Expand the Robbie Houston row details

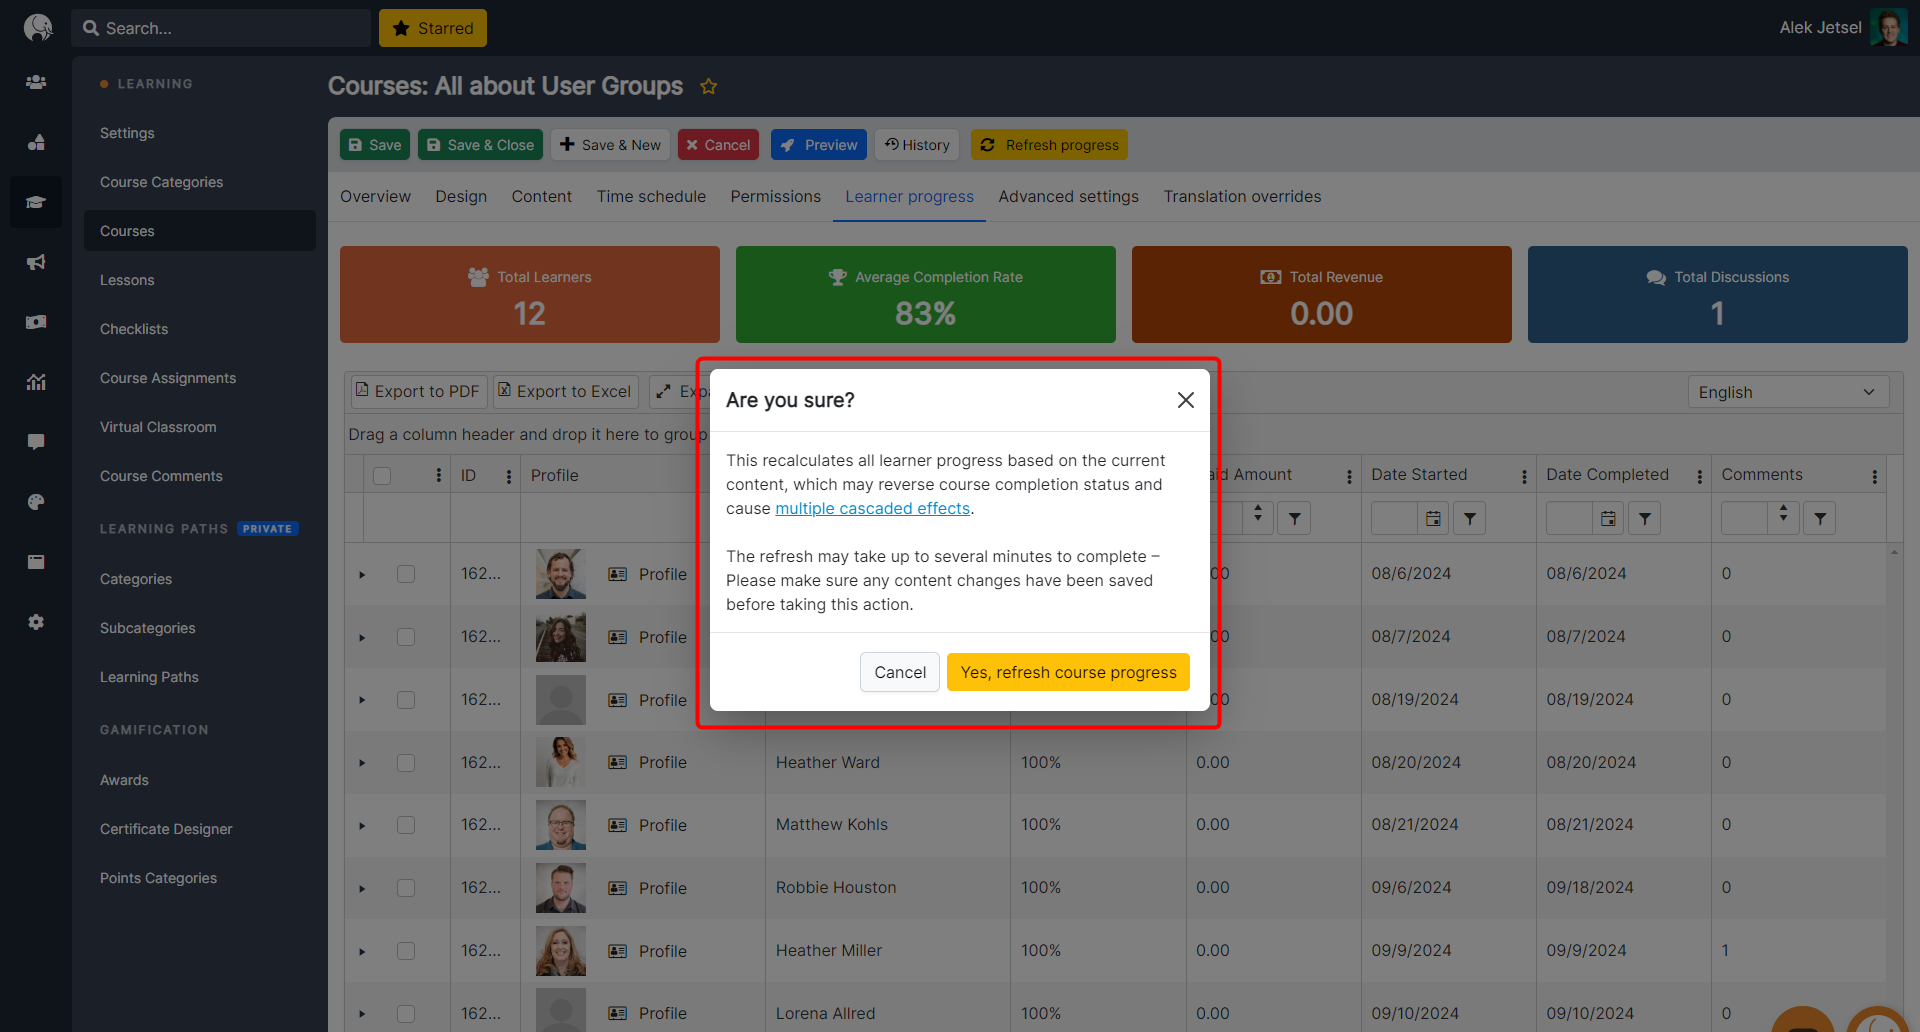[362, 889]
